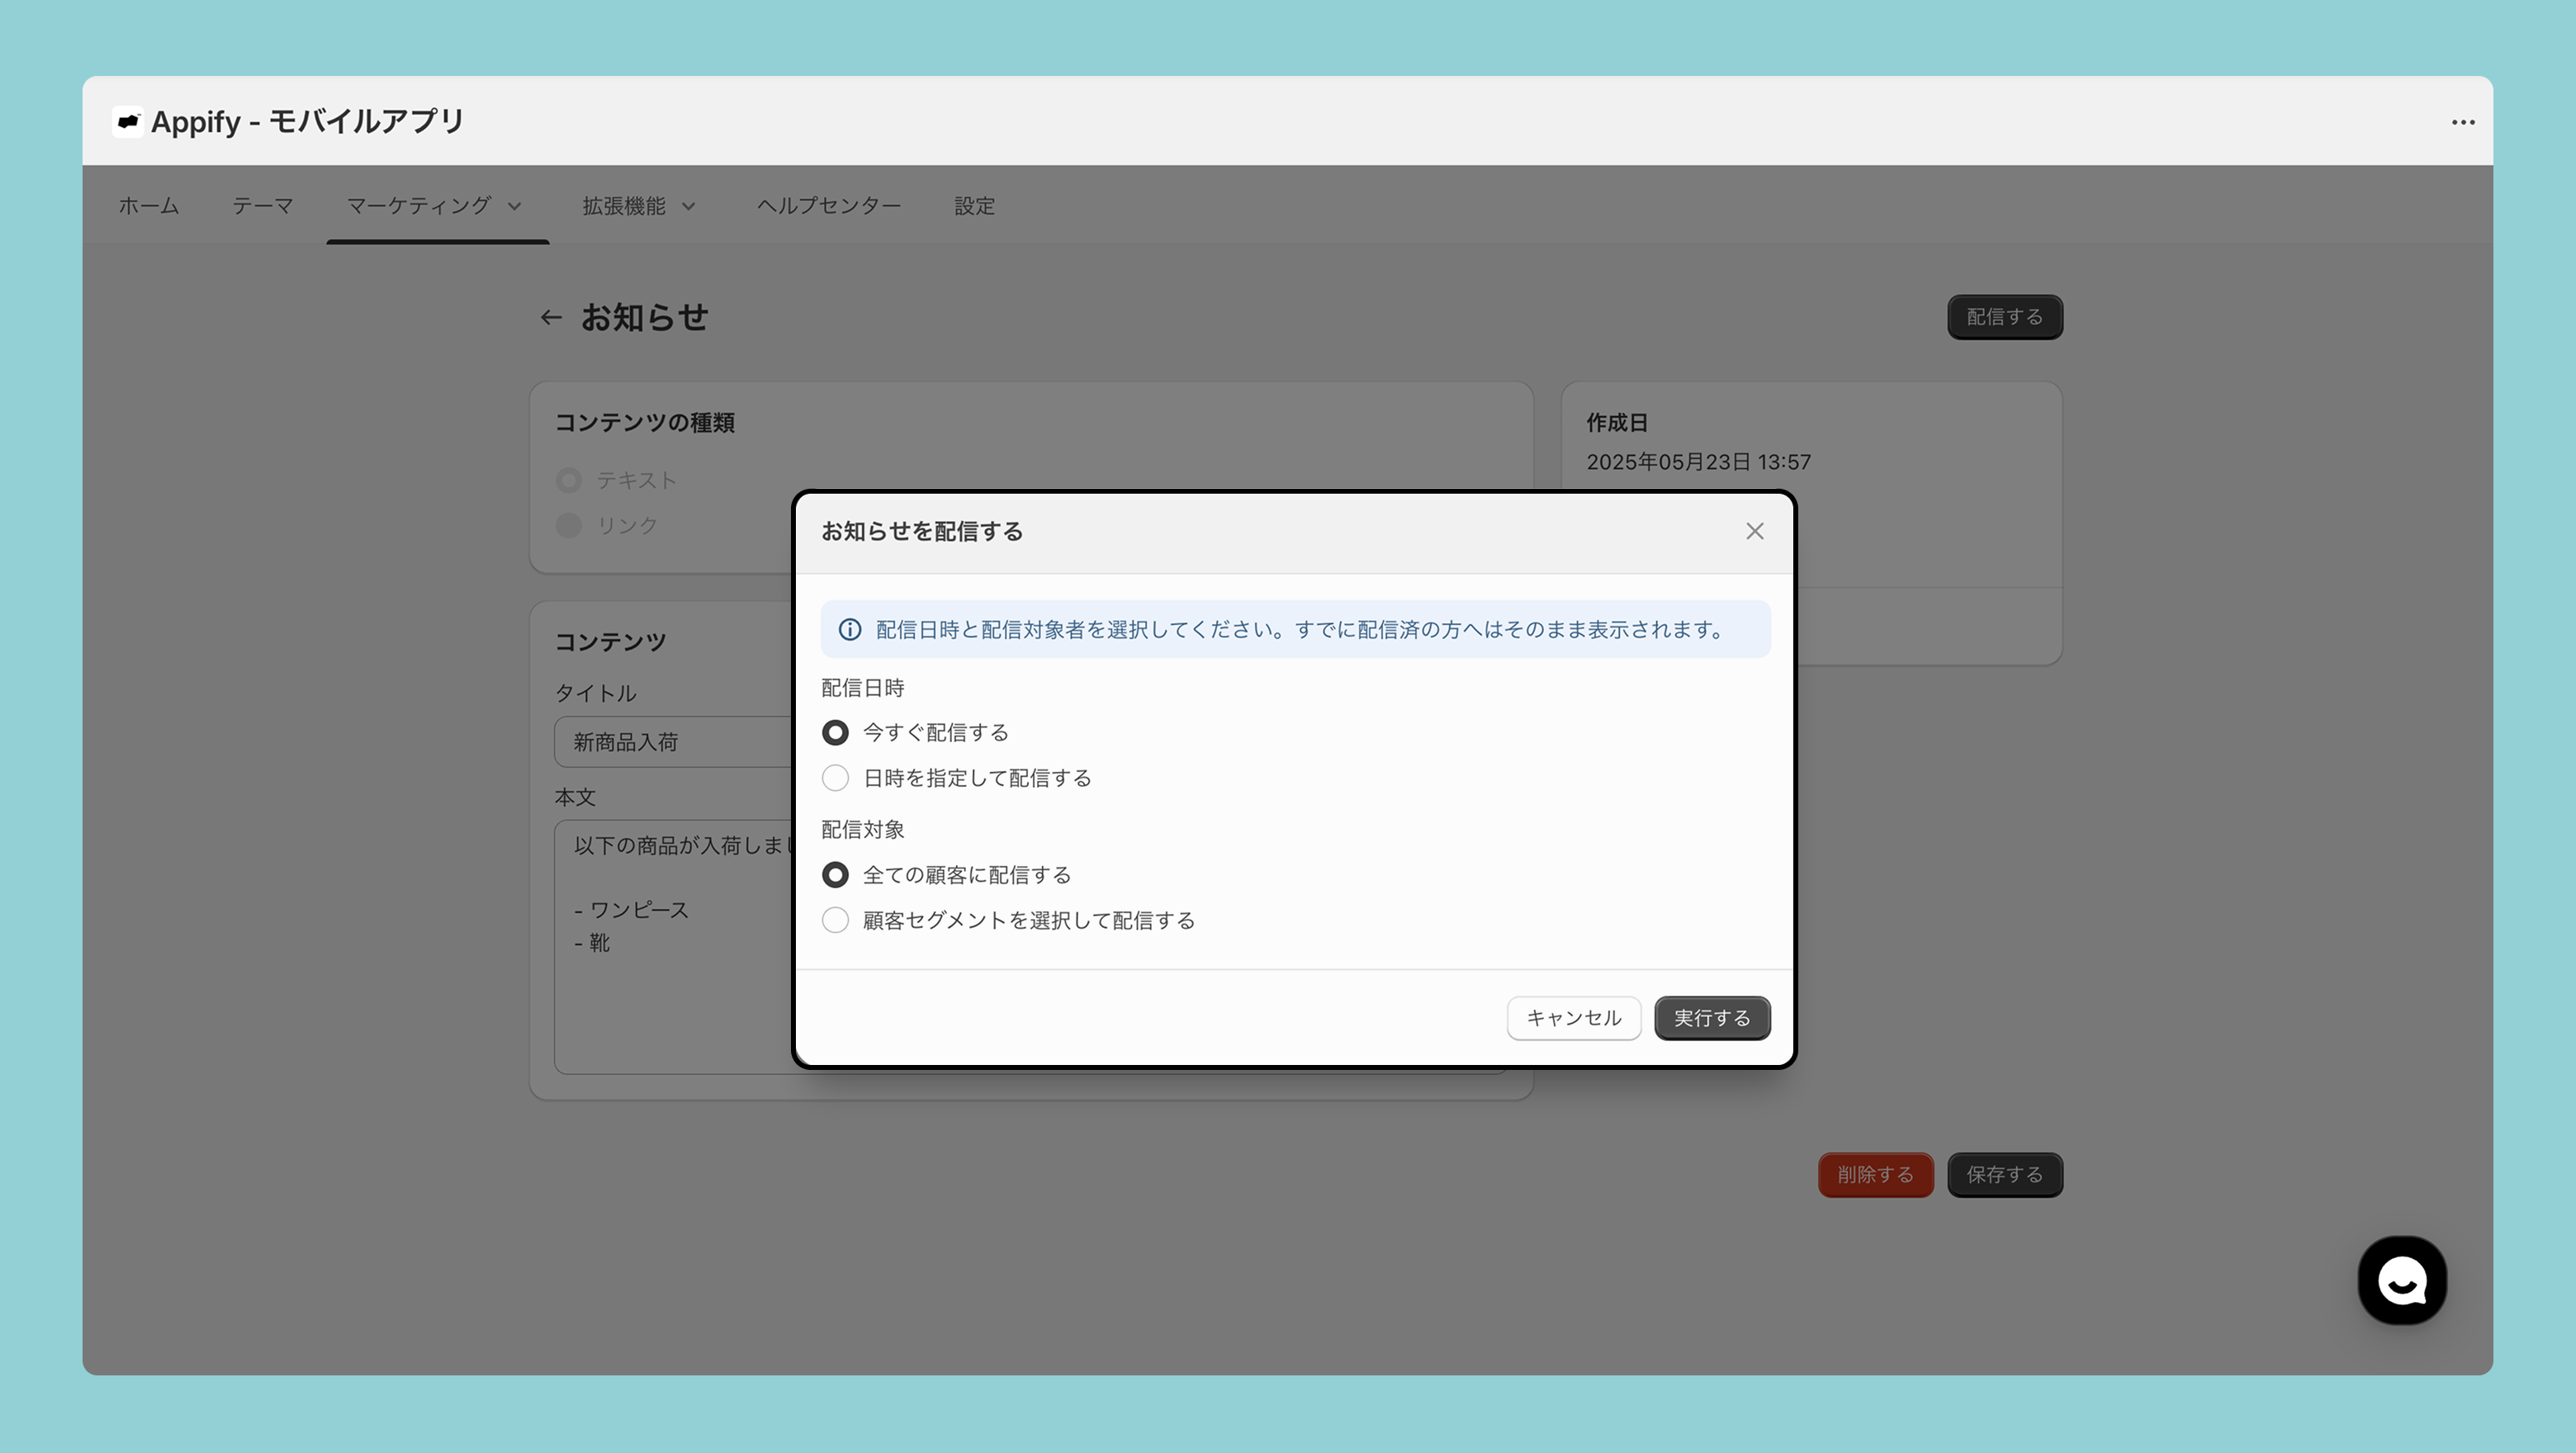The width and height of the screenshot is (2576, 1453).
Task: Open the three-dots more menu
Action: point(2462,122)
